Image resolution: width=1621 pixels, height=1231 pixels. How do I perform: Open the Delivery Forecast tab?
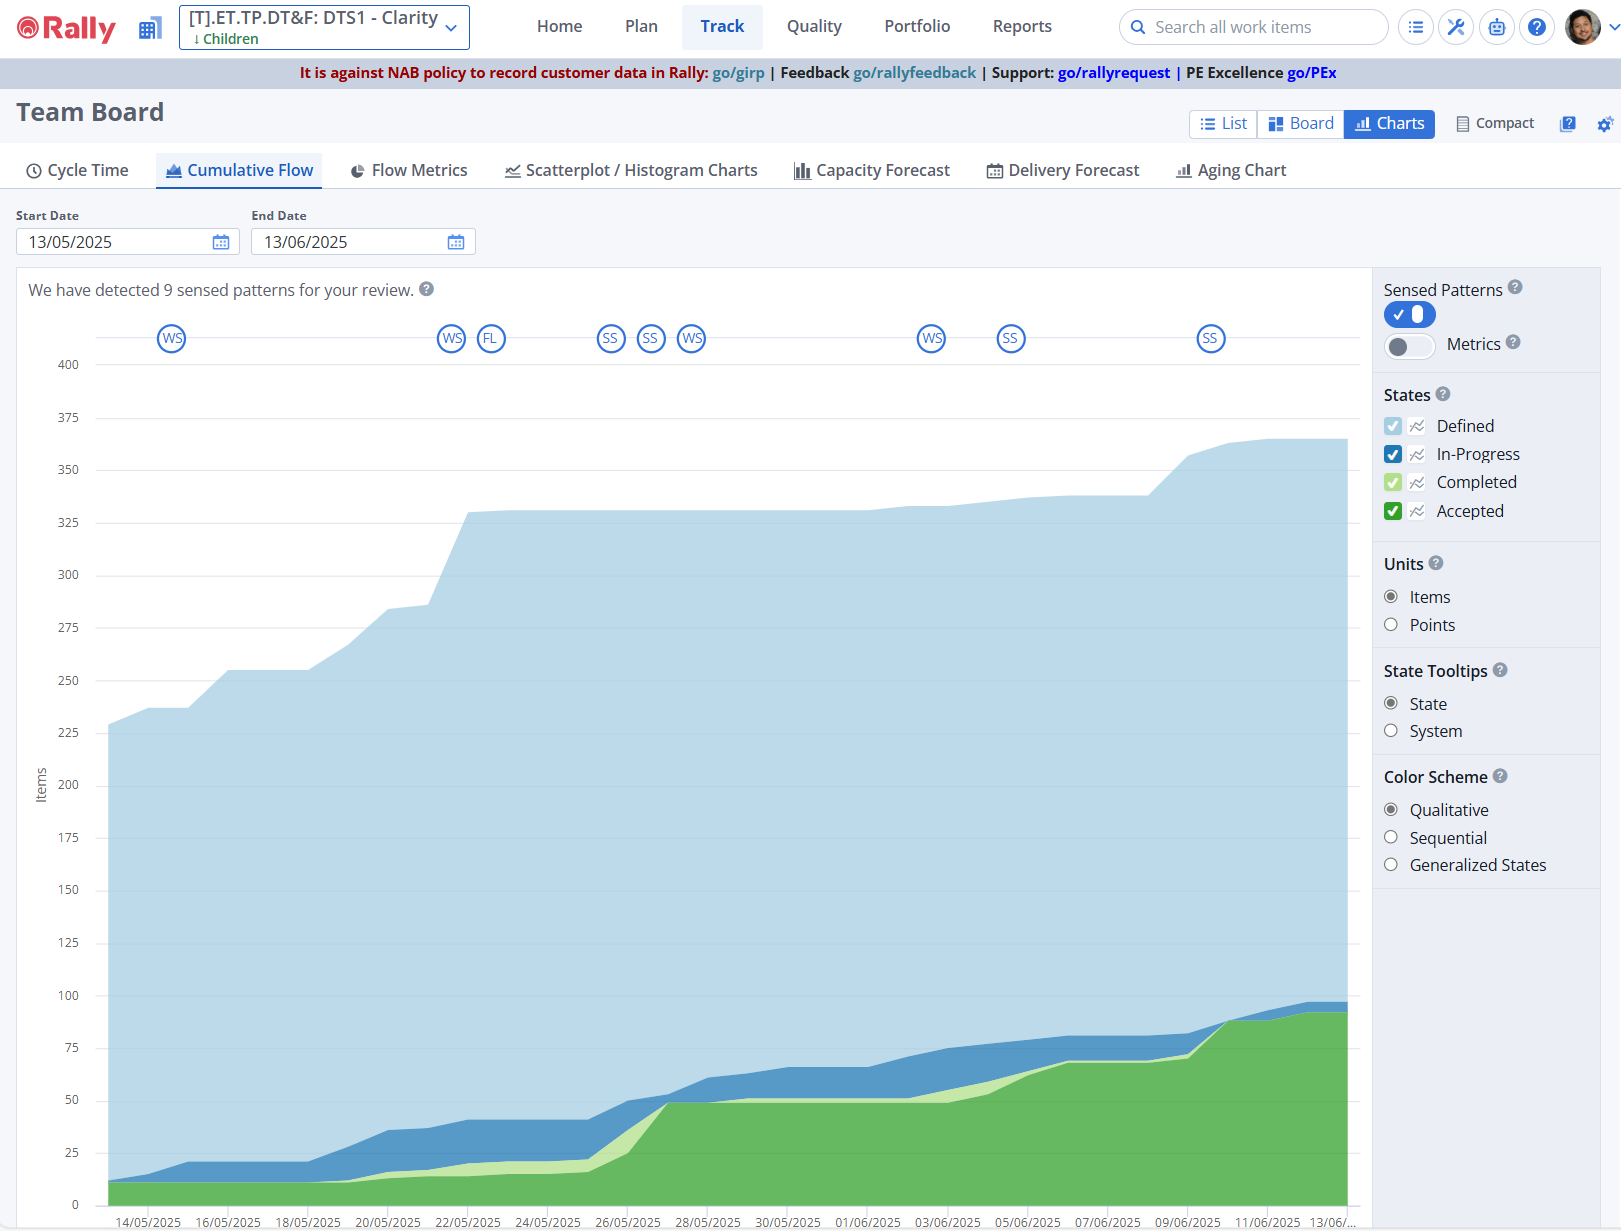point(1063,171)
